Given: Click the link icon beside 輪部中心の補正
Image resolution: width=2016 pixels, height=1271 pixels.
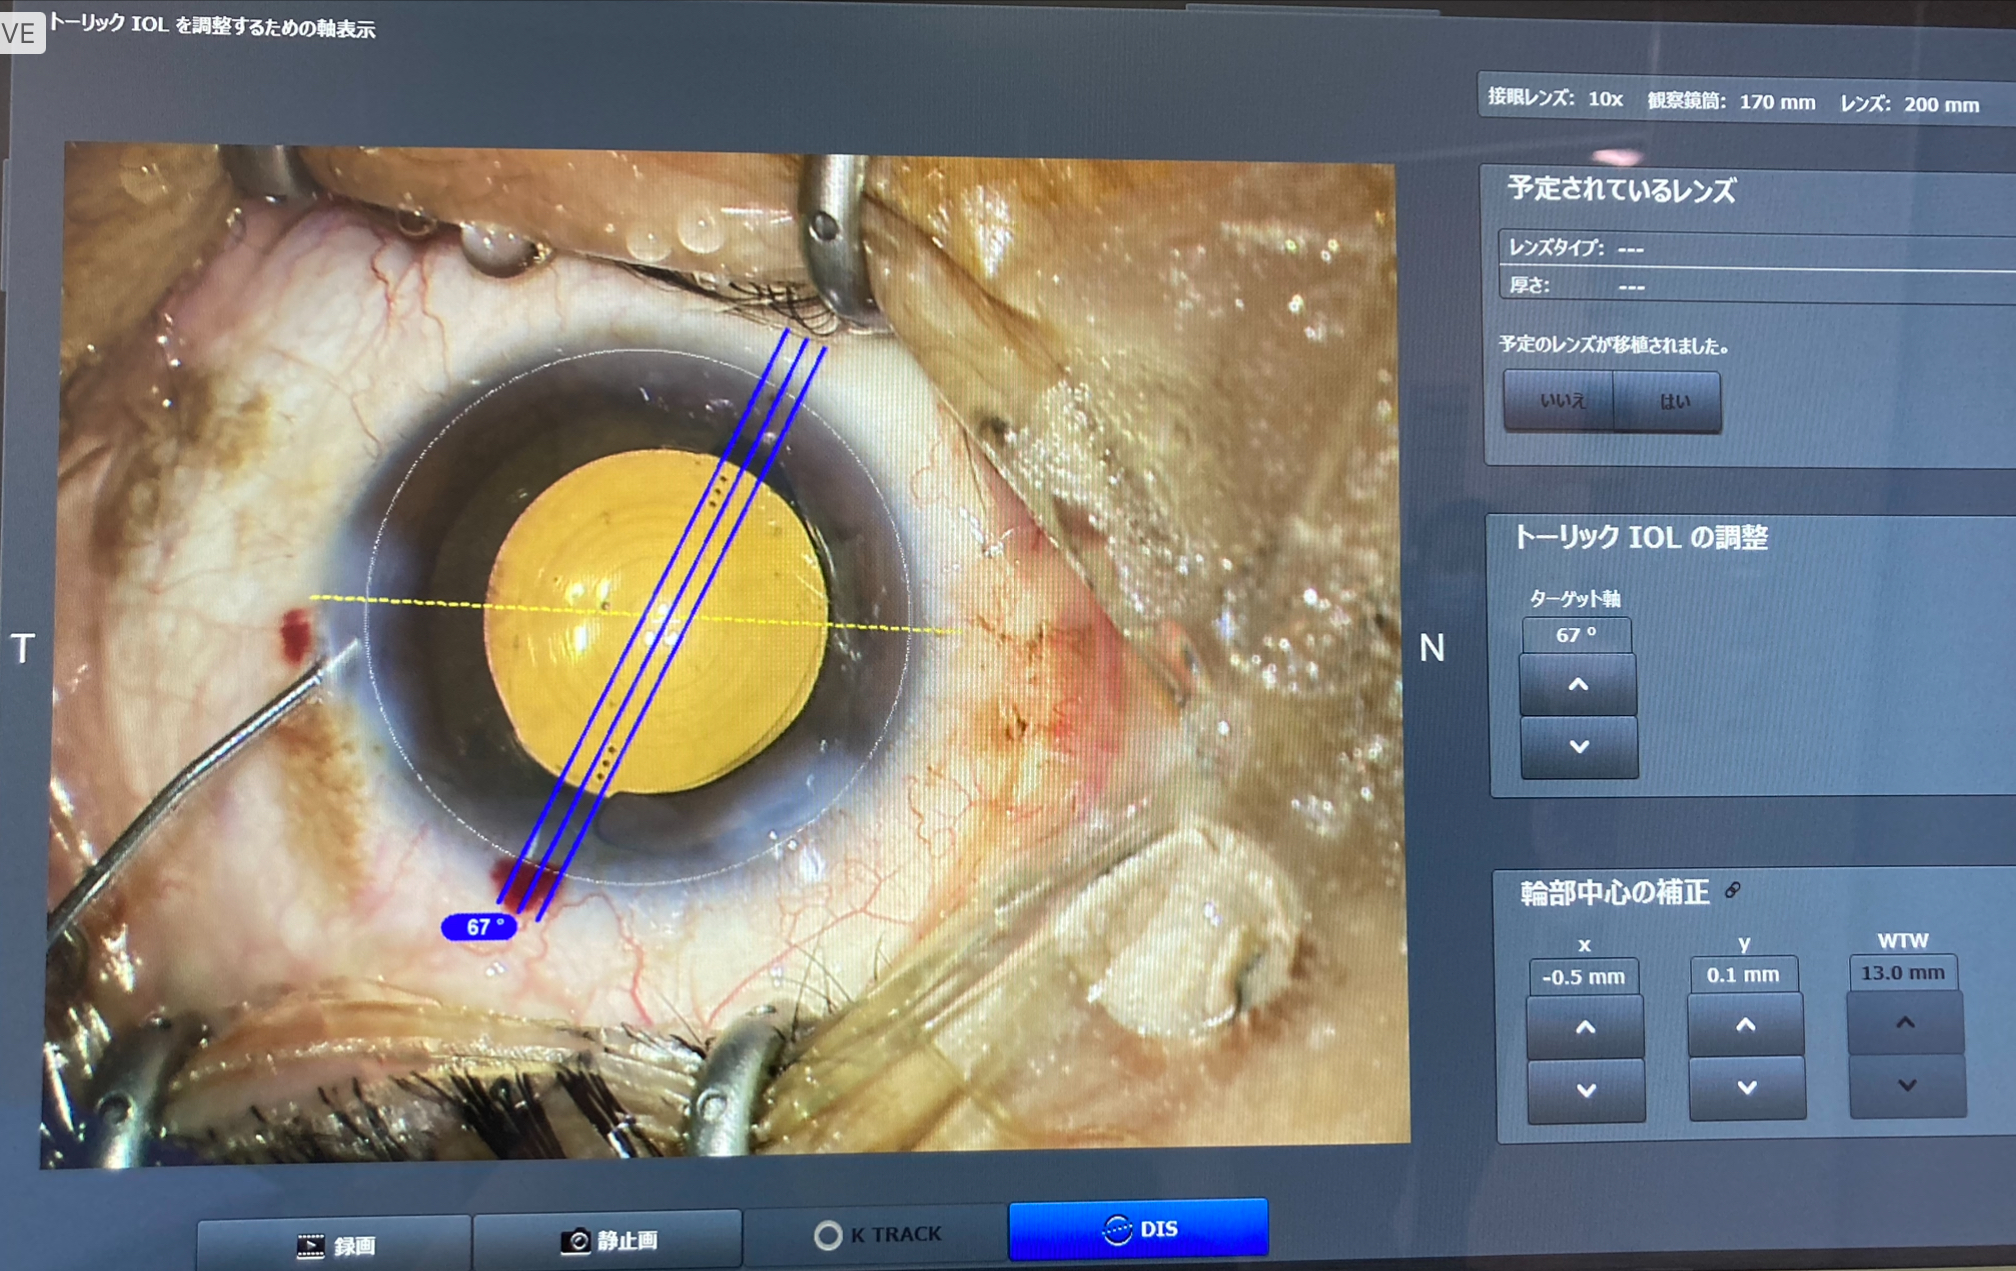Looking at the screenshot, I should click(1733, 890).
